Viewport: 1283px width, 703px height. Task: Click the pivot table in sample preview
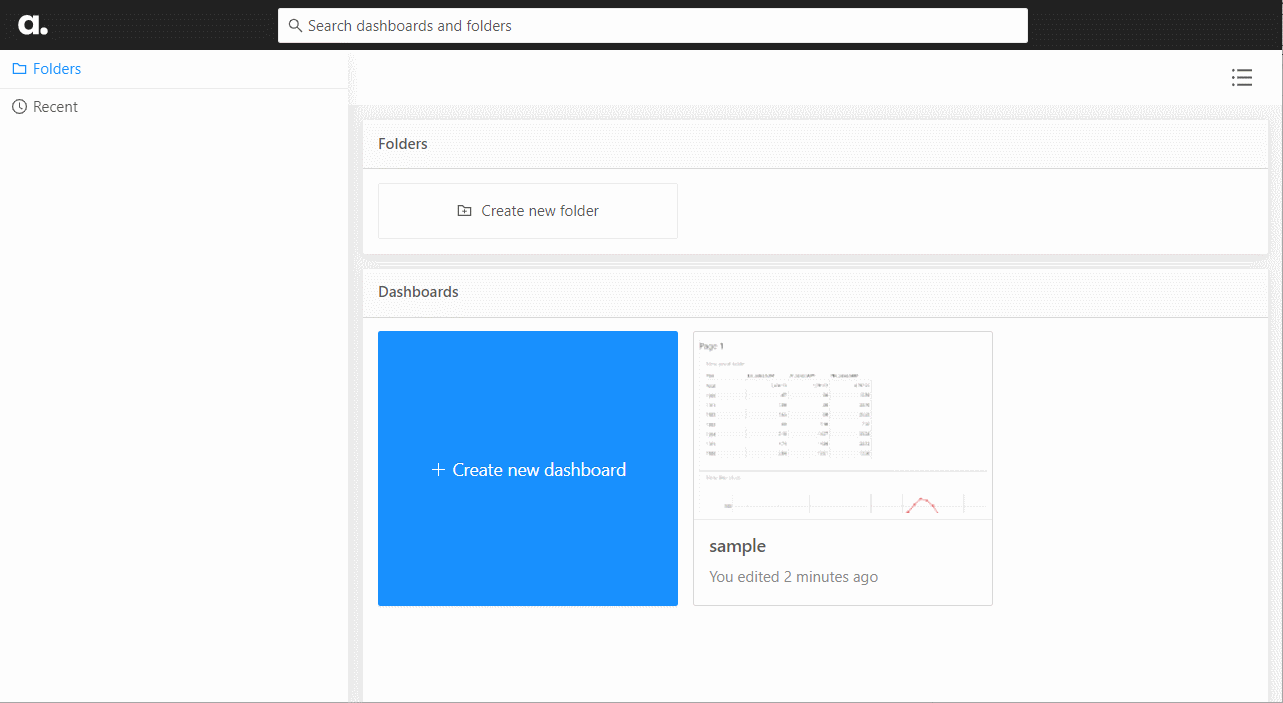(x=787, y=412)
